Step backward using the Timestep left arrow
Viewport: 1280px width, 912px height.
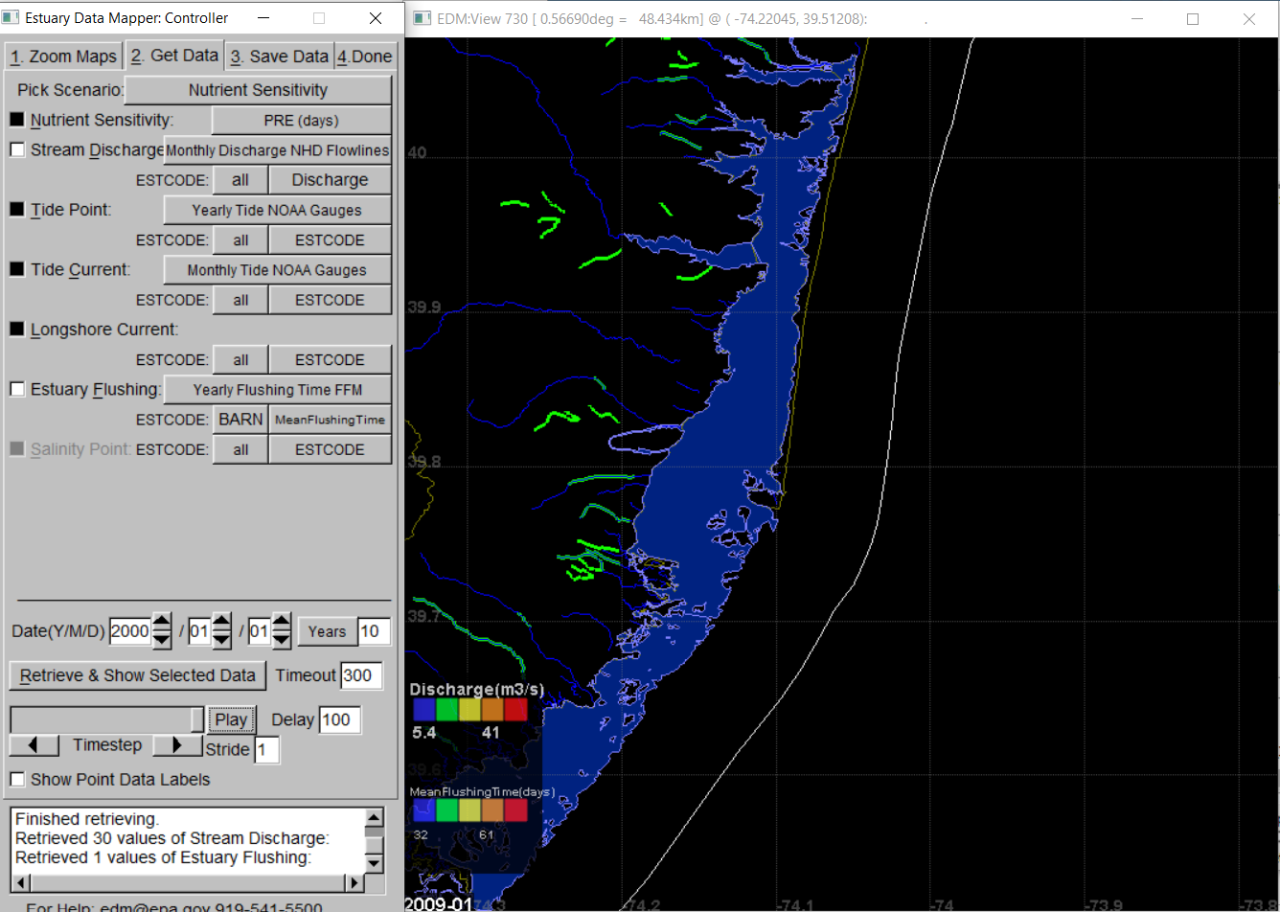34,744
